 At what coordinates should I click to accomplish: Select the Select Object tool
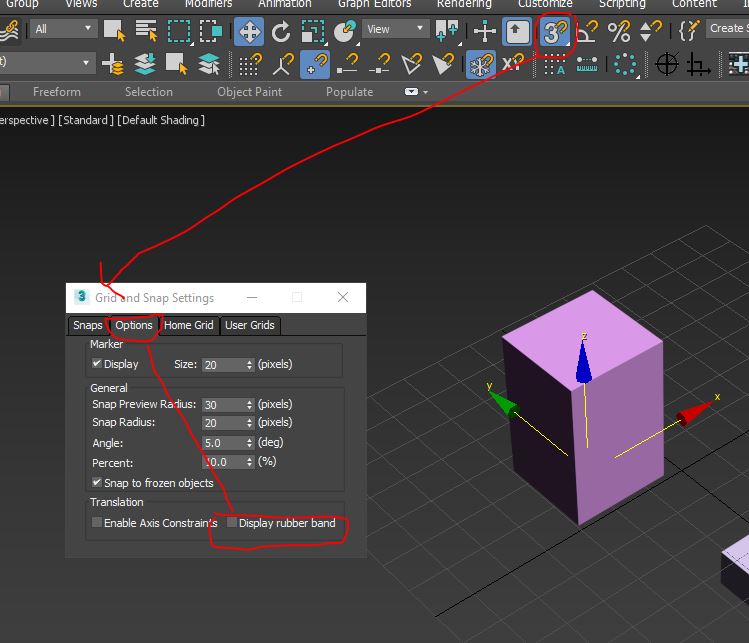pyautogui.click(x=114, y=31)
